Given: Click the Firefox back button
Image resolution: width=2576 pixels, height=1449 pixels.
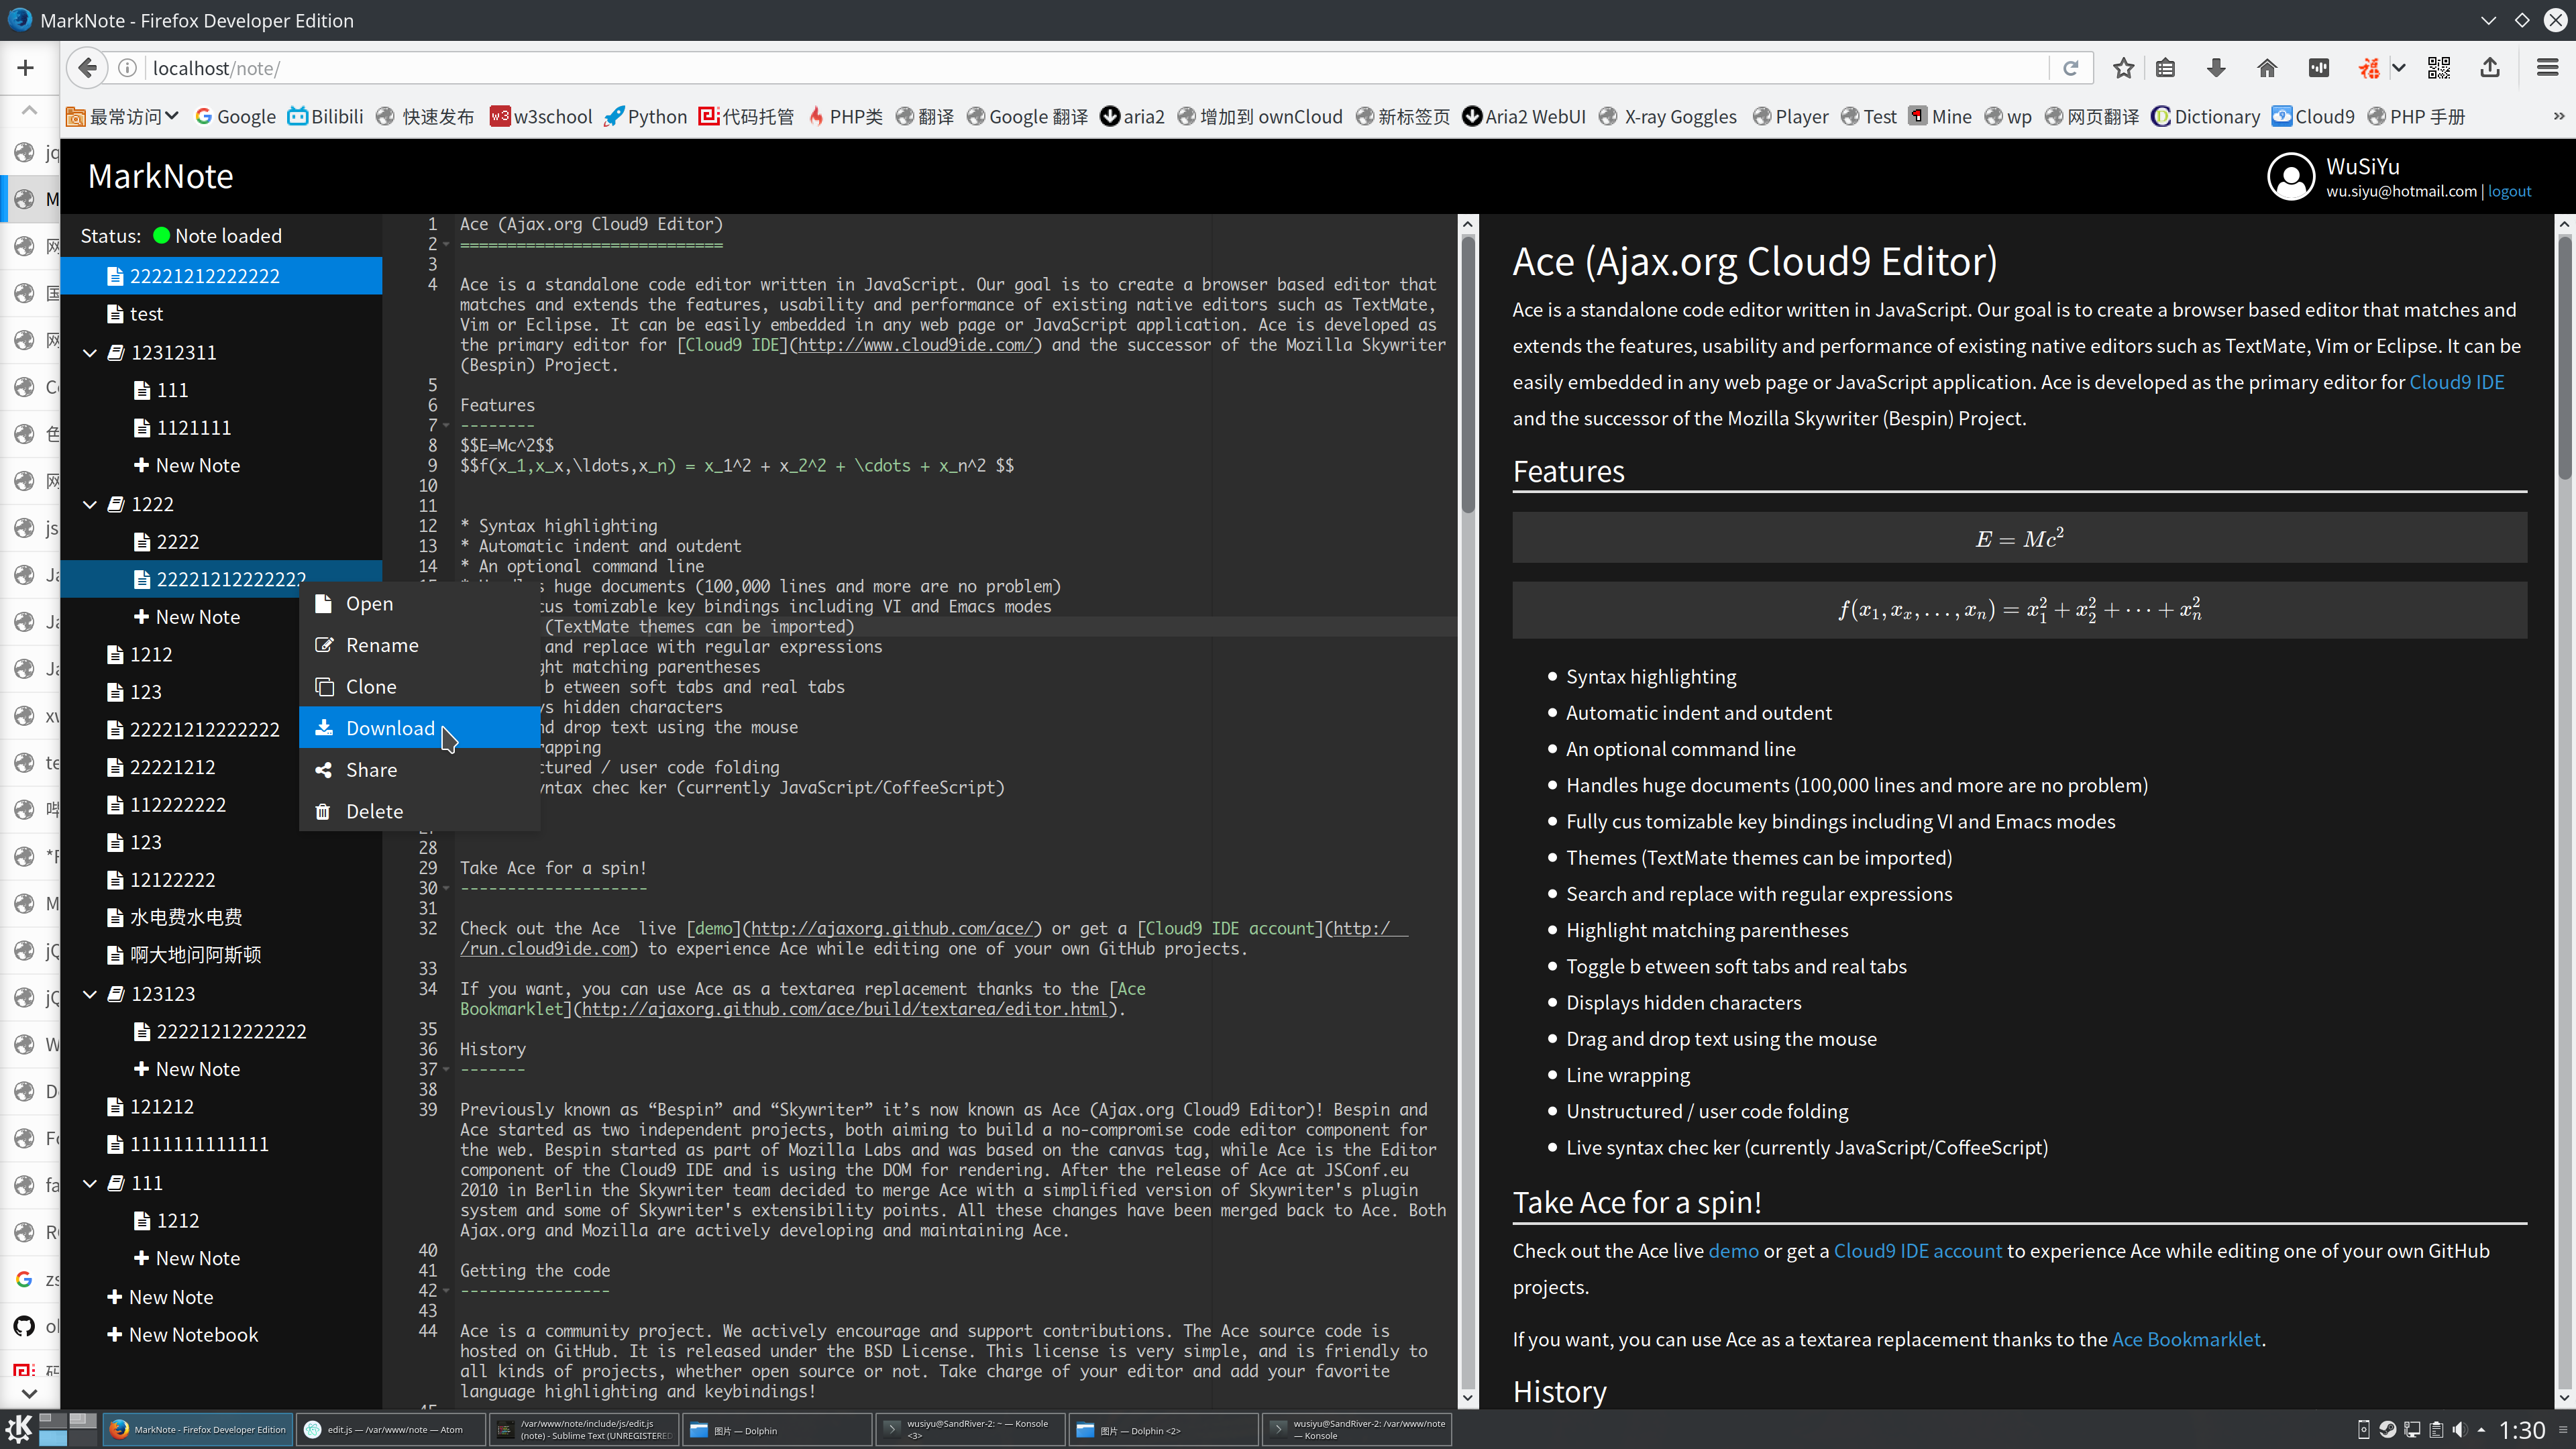Looking at the screenshot, I should [x=88, y=68].
